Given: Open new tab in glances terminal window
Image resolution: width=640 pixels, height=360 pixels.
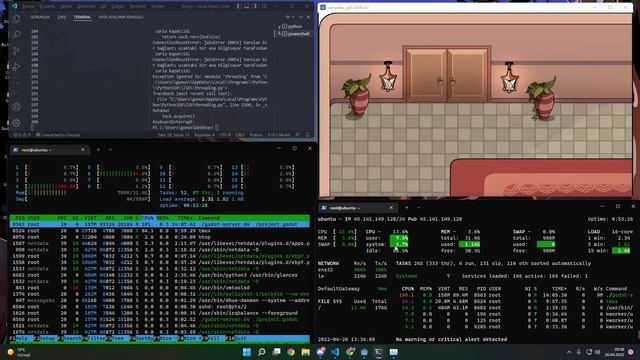Looking at the screenshot, I should (x=407, y=208).
